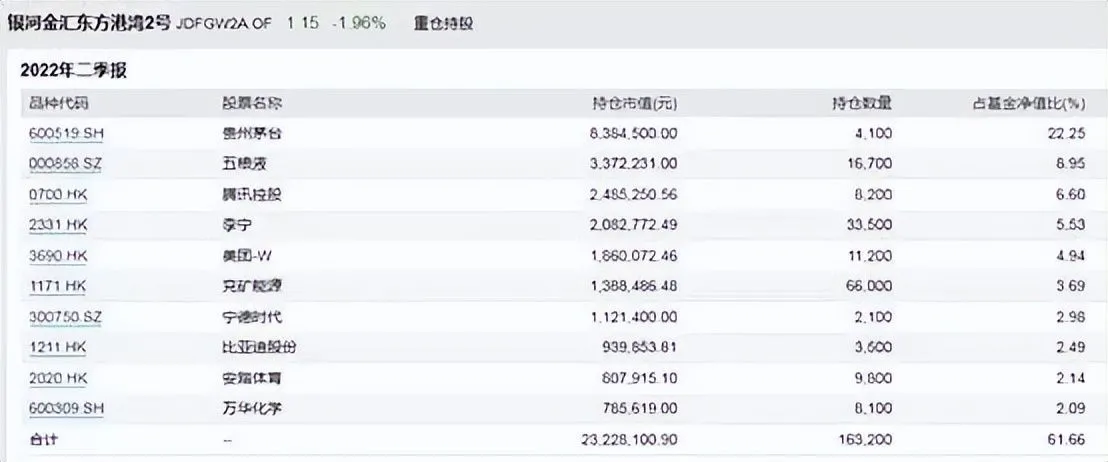
Task: Select stock name 五粮液
Action: coord(244,164)
